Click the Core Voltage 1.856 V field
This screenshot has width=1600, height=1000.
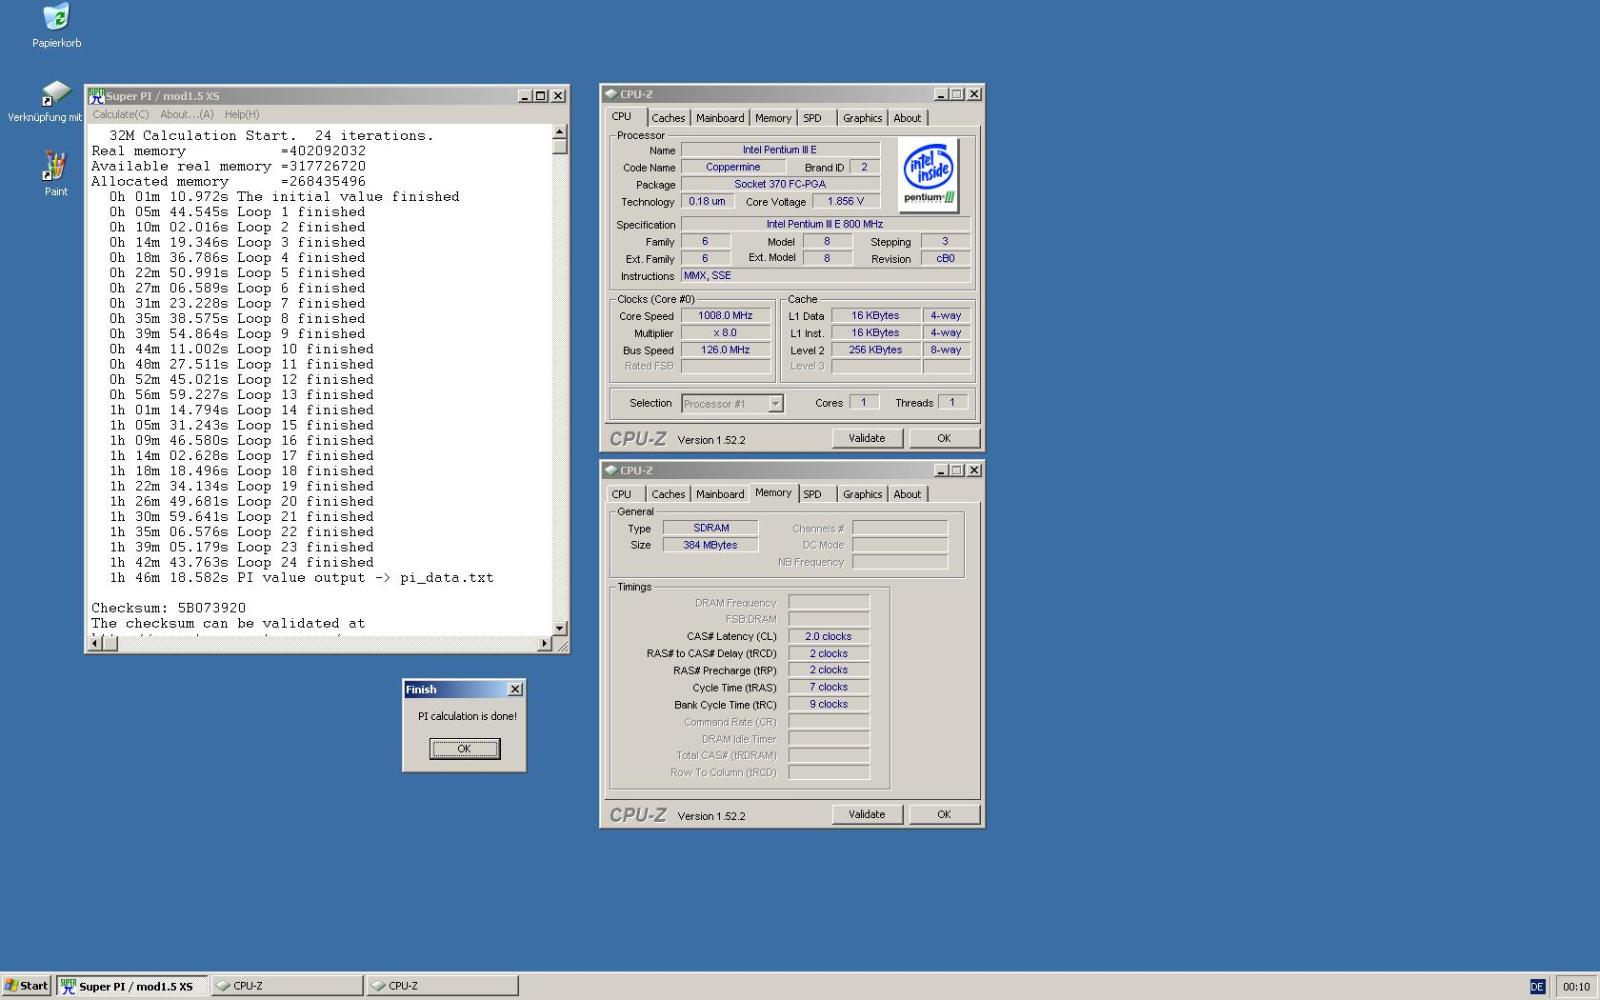(x=846, y=201)
